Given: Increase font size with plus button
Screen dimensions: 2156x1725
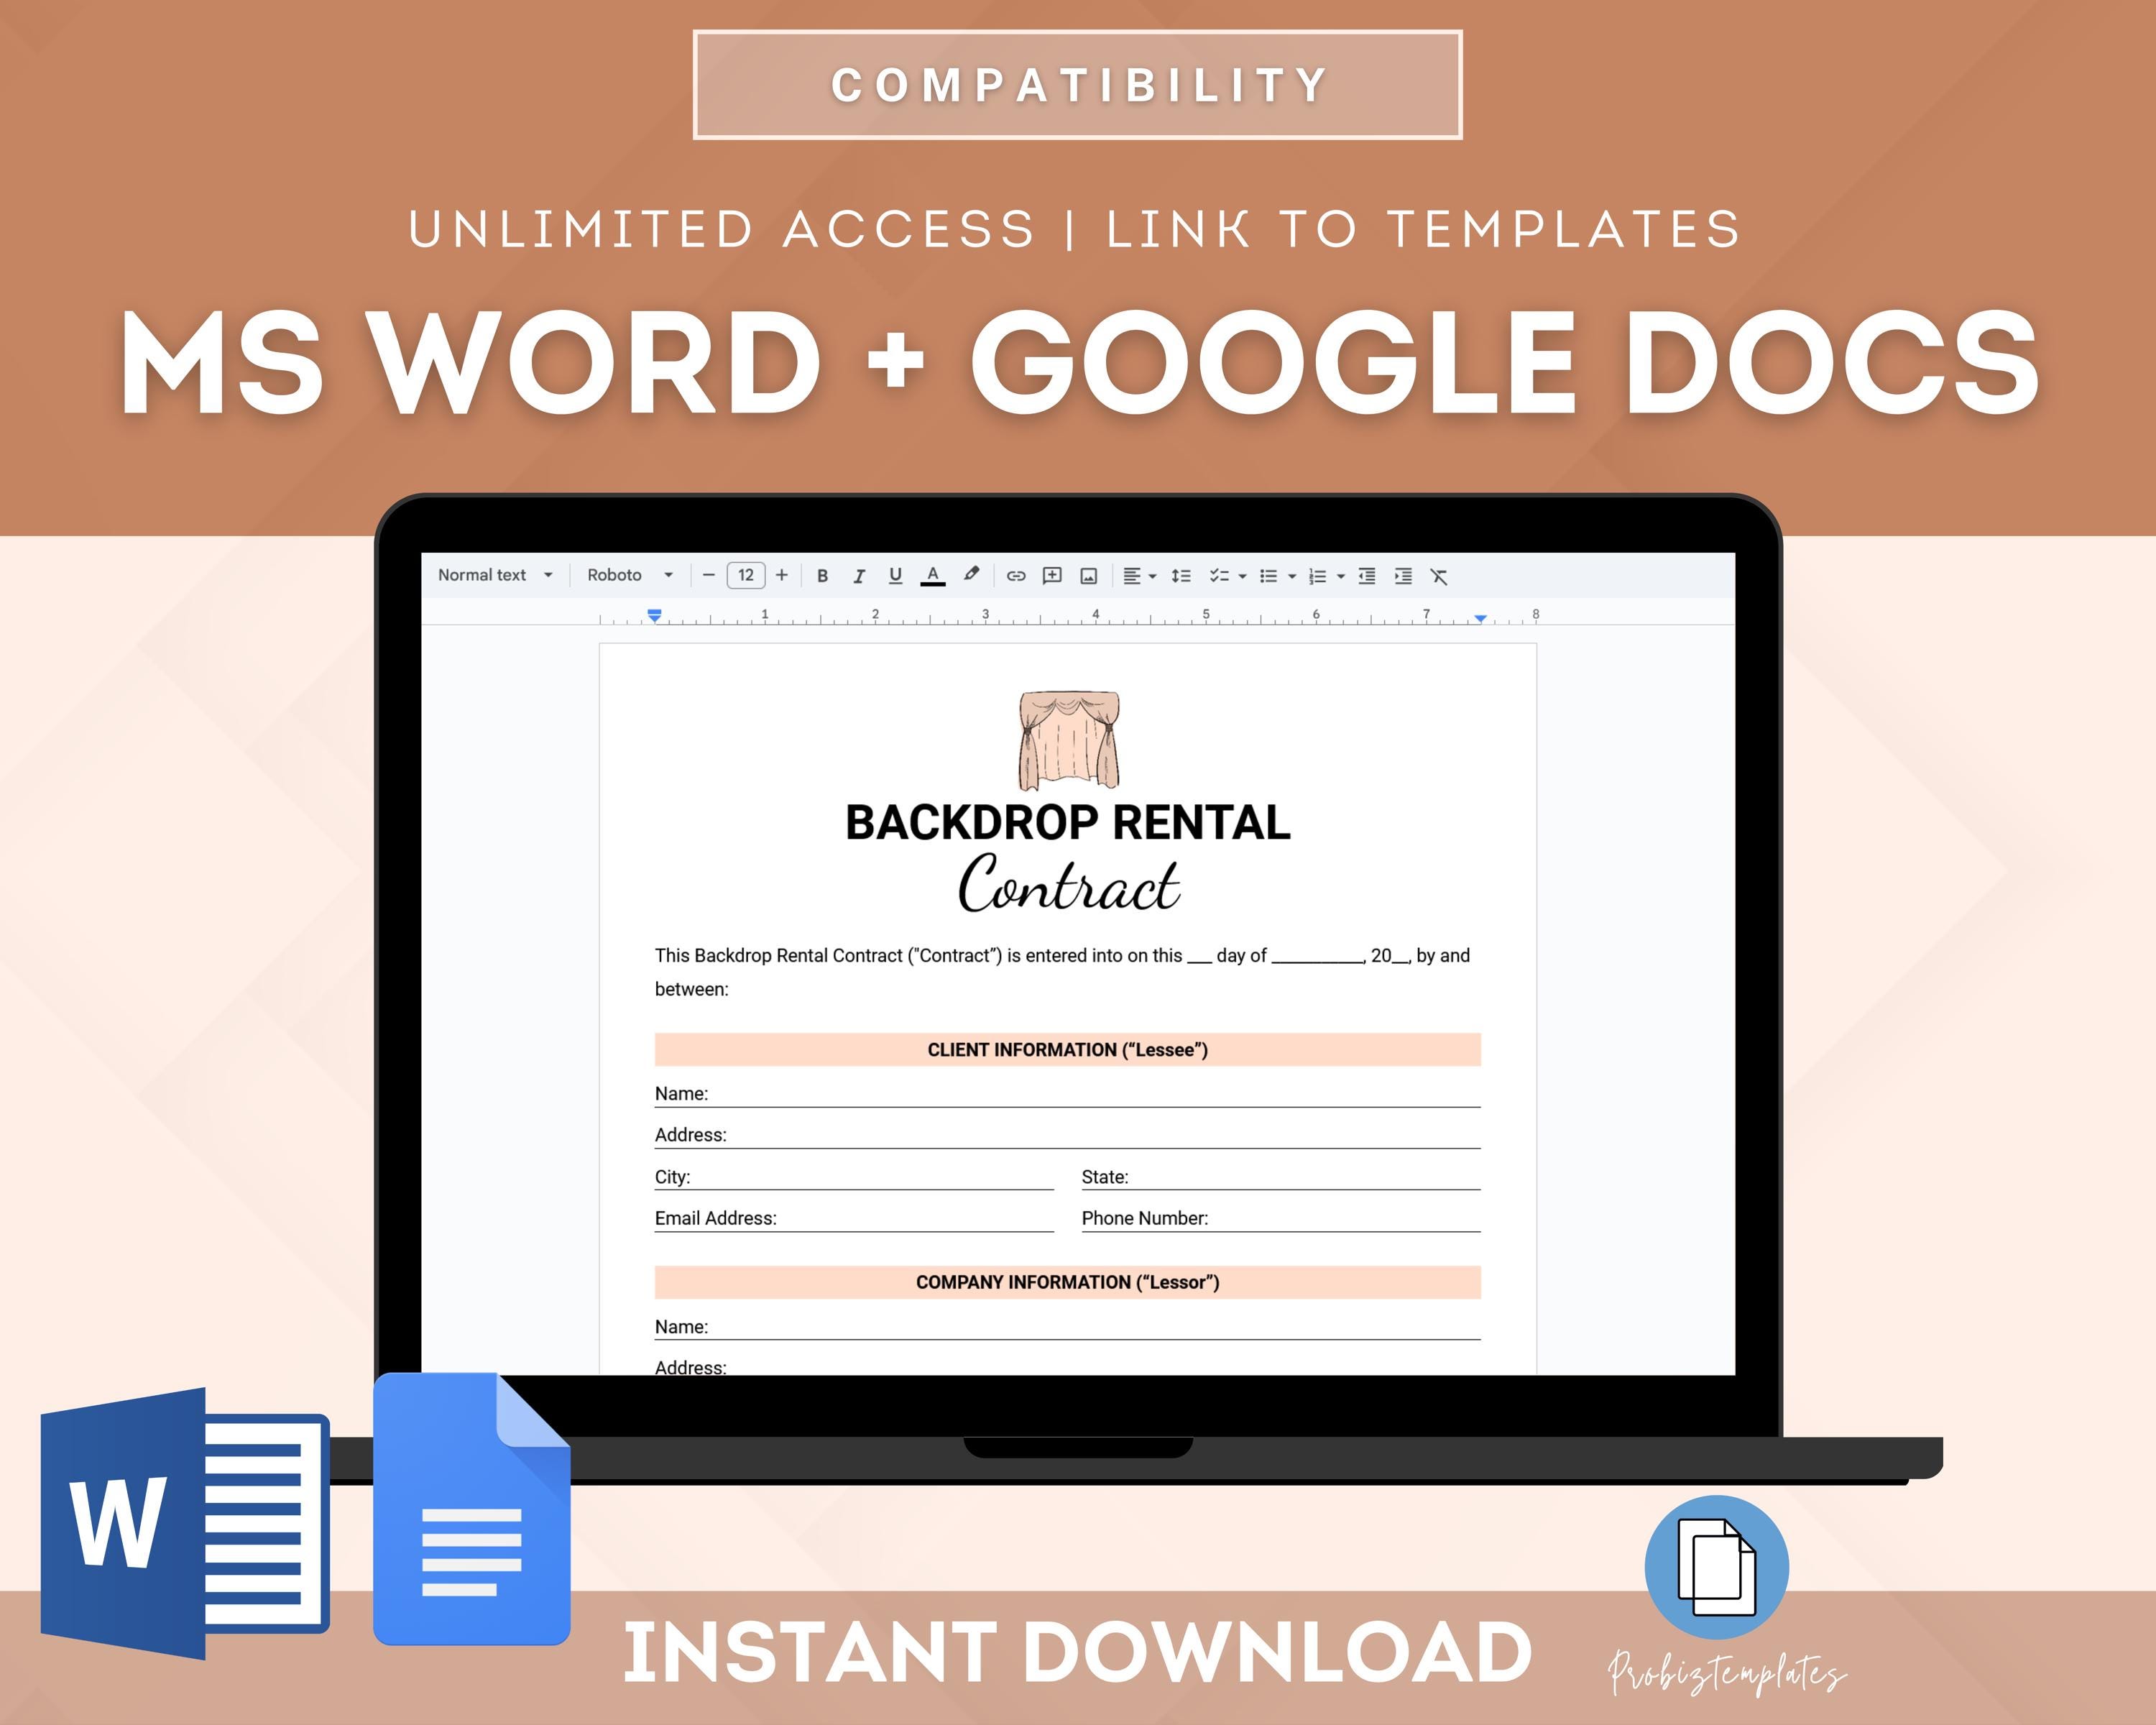Looking at the screenshot, I should pyautogui.click(x=782, y=575).
